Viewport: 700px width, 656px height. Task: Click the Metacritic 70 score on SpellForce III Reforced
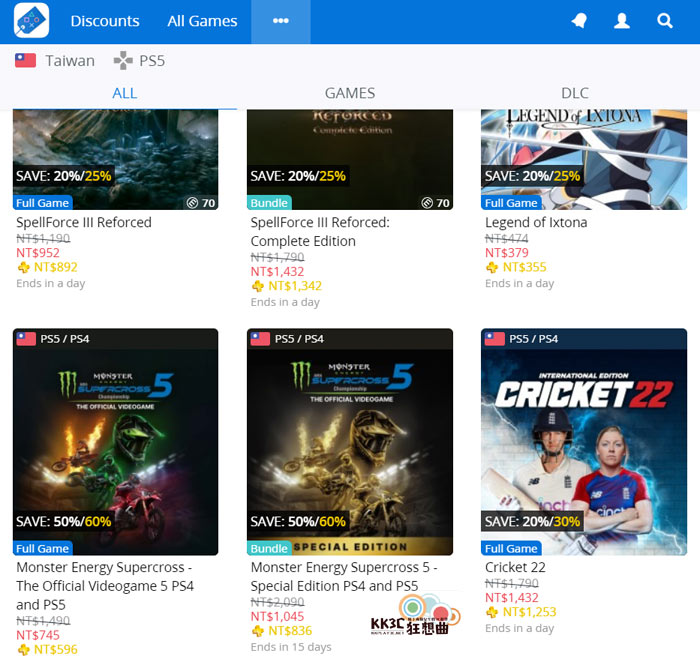pyautogui.click(x=201, y=203)
